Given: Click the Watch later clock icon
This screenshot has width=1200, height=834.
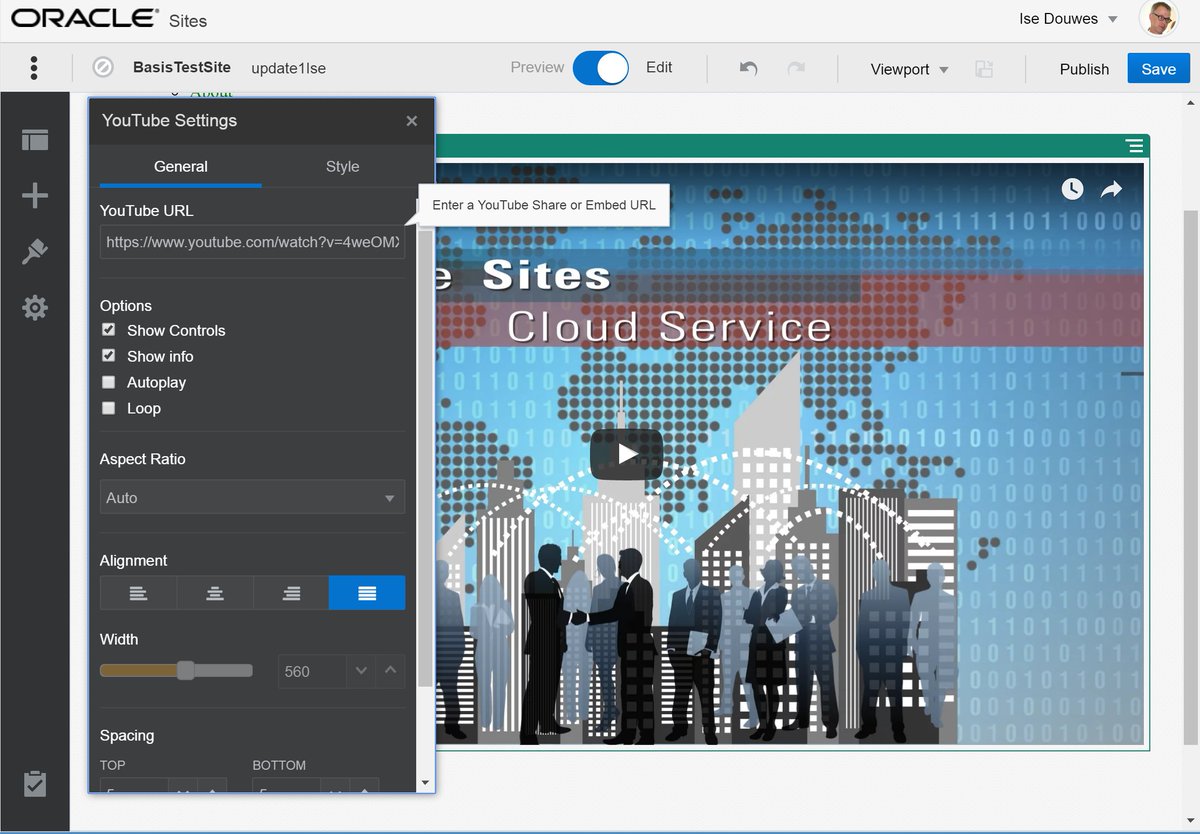Looking at the screenshot, I should 1072,189.
